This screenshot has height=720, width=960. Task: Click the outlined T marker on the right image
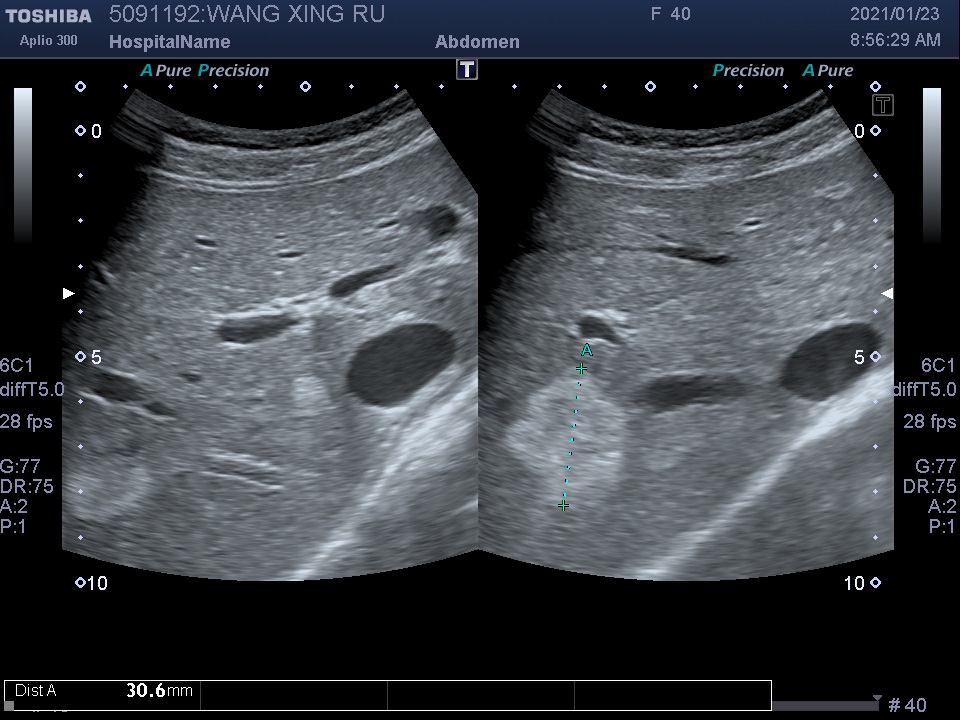(883, 104)
